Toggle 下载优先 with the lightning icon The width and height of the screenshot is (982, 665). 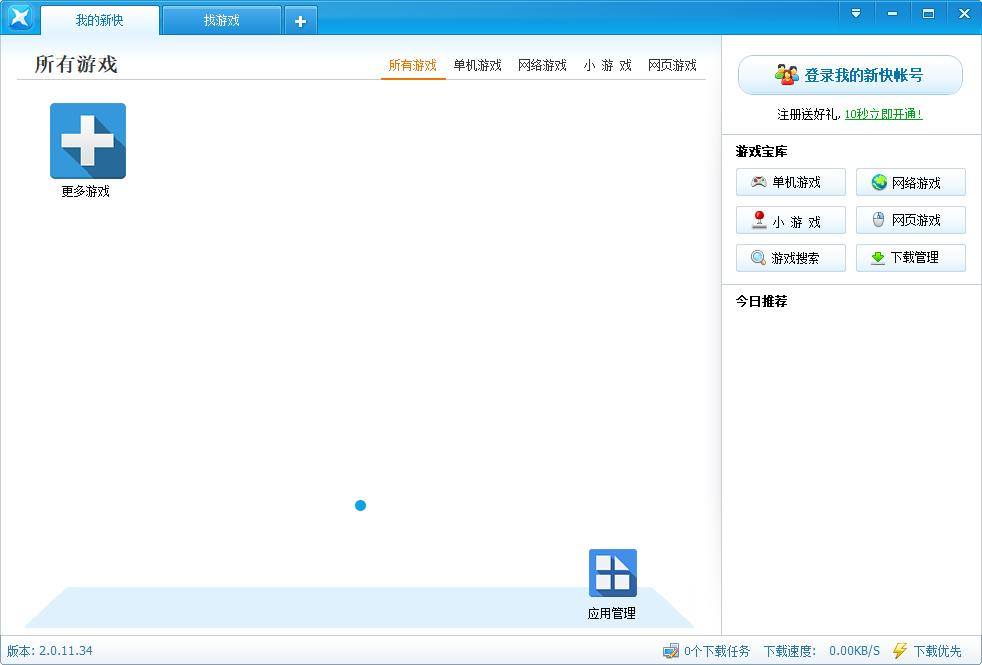tap(900, 651)
